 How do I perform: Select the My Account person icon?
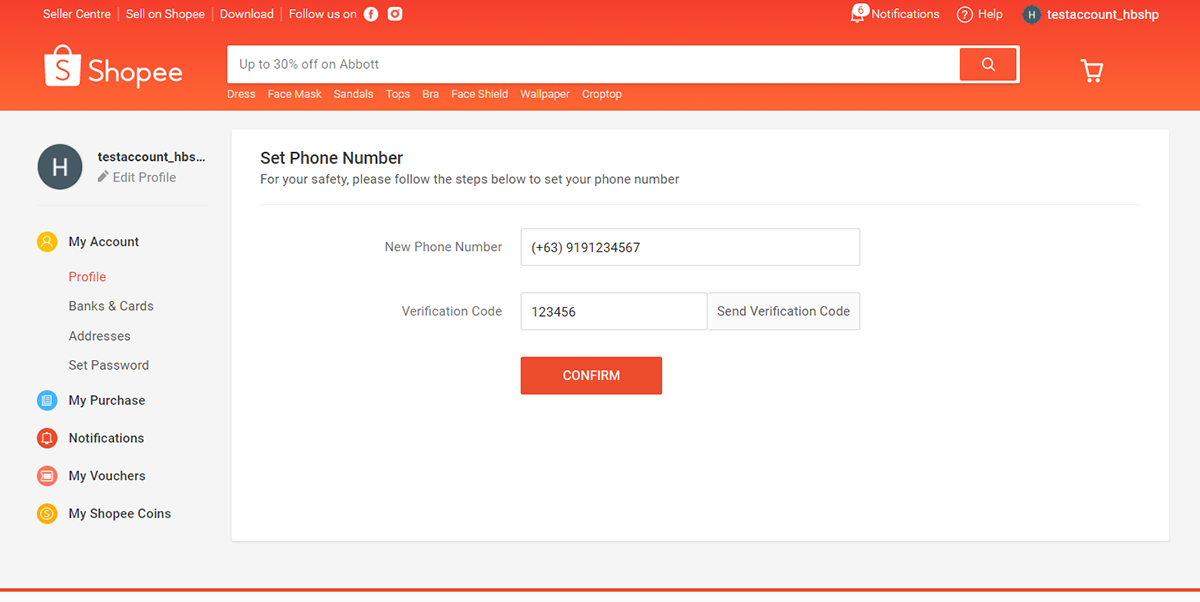coord(46,241)
